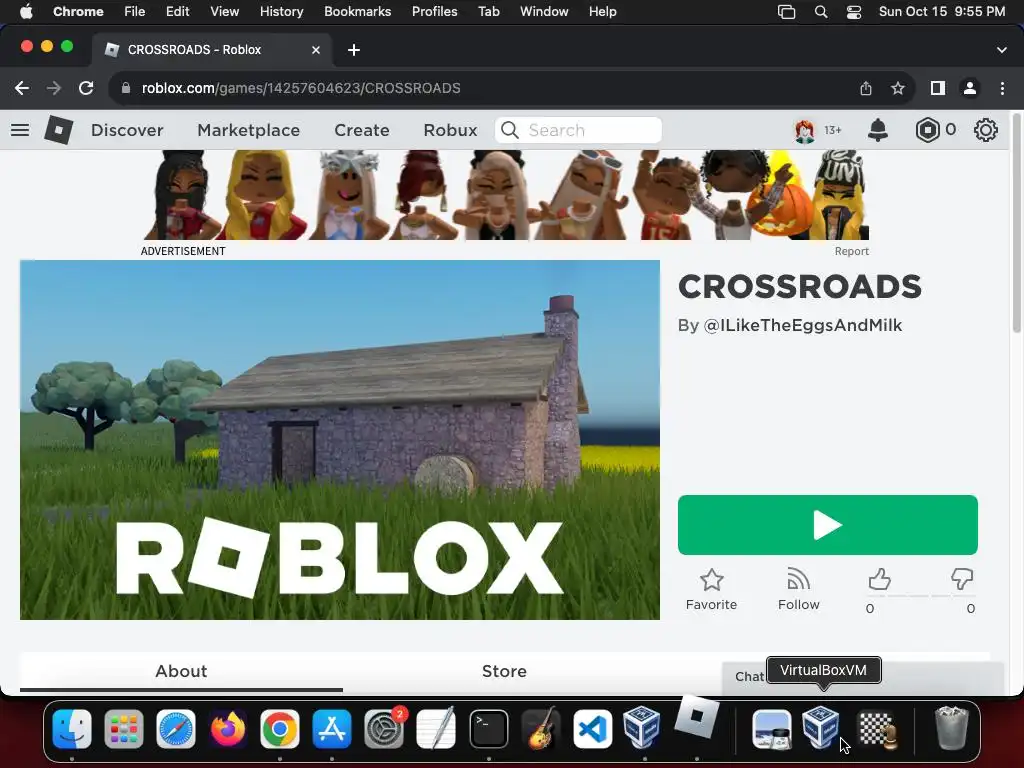Image resolution: width=1024 pixels, height=768 pixels.
Task: Open the Robux balance icon
Action: coord(927,130)
